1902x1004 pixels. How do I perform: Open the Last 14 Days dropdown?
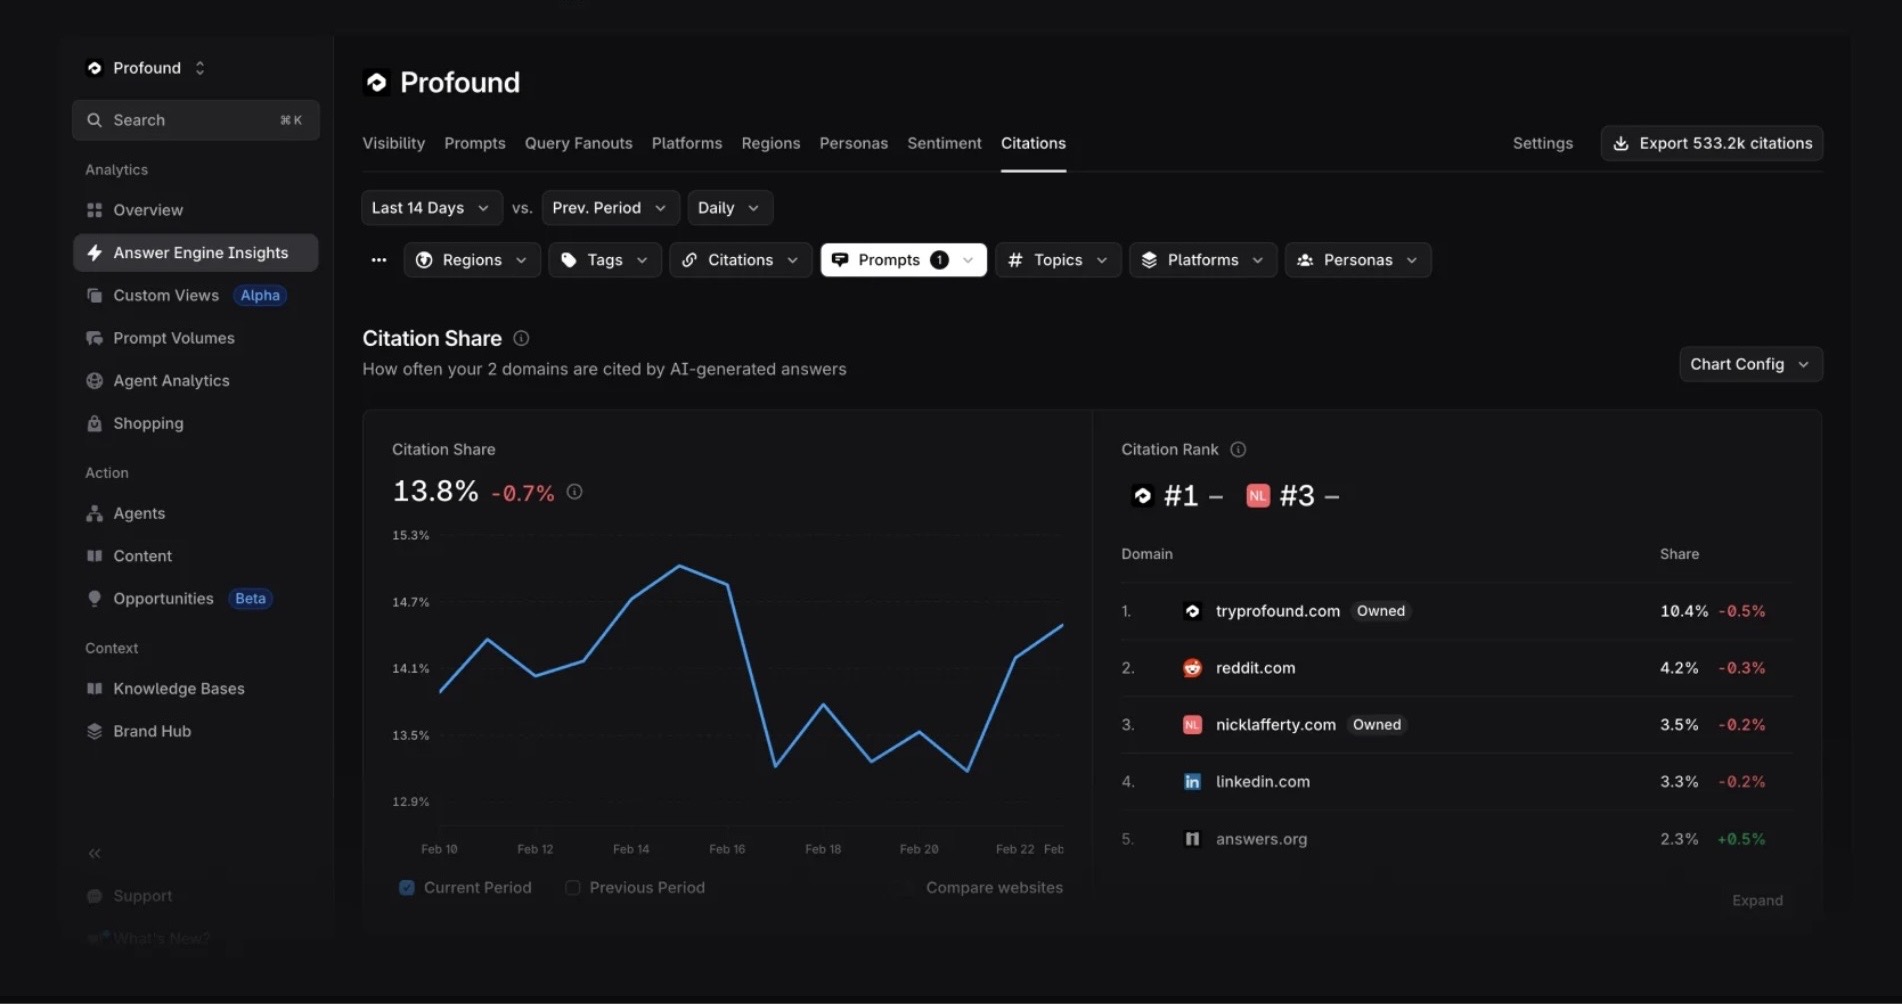[431, 208]
